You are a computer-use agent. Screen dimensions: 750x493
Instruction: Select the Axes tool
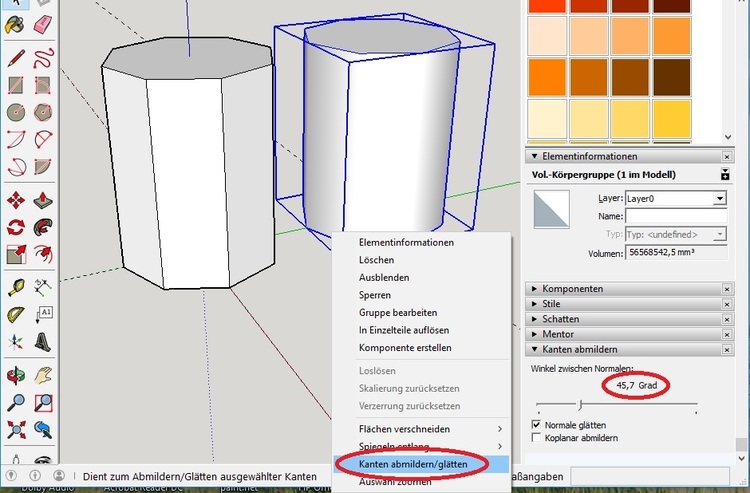[15, 342]
